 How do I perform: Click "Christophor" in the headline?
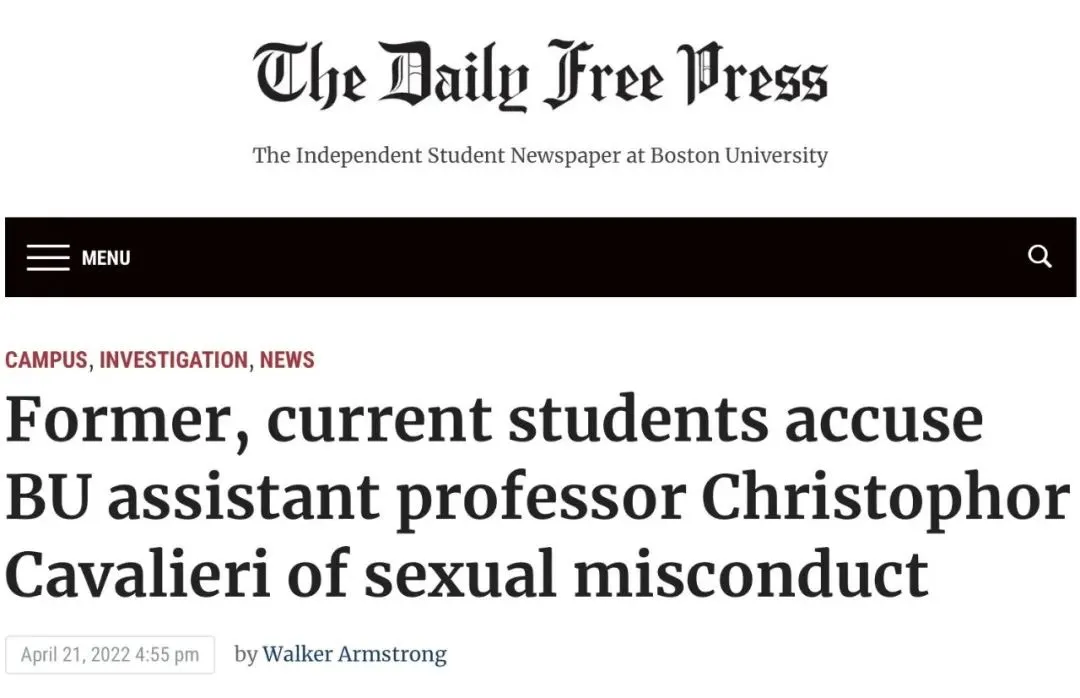[885, 497]
